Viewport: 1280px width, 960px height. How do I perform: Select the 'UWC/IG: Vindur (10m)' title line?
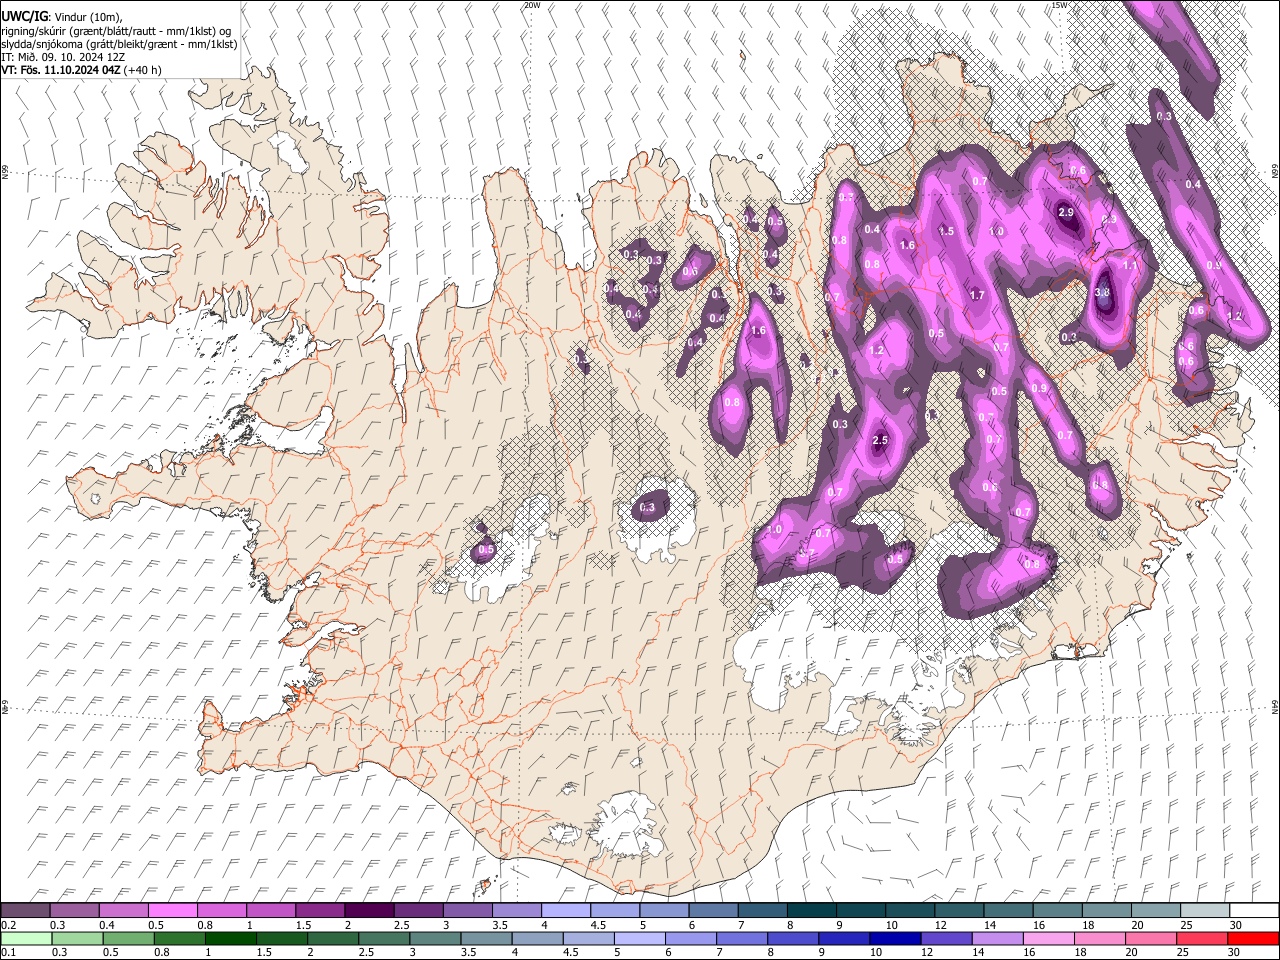pos(61,17)
